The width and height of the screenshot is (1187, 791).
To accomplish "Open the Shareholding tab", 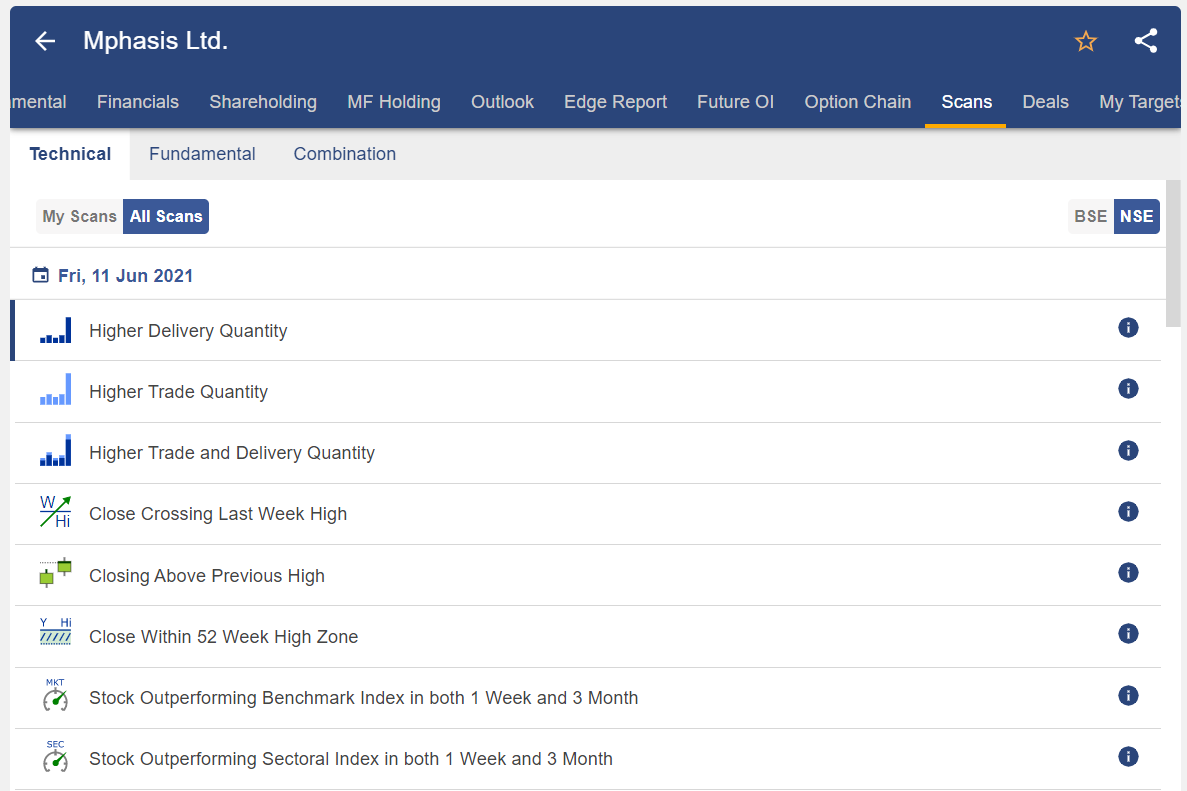I will 263,102.
